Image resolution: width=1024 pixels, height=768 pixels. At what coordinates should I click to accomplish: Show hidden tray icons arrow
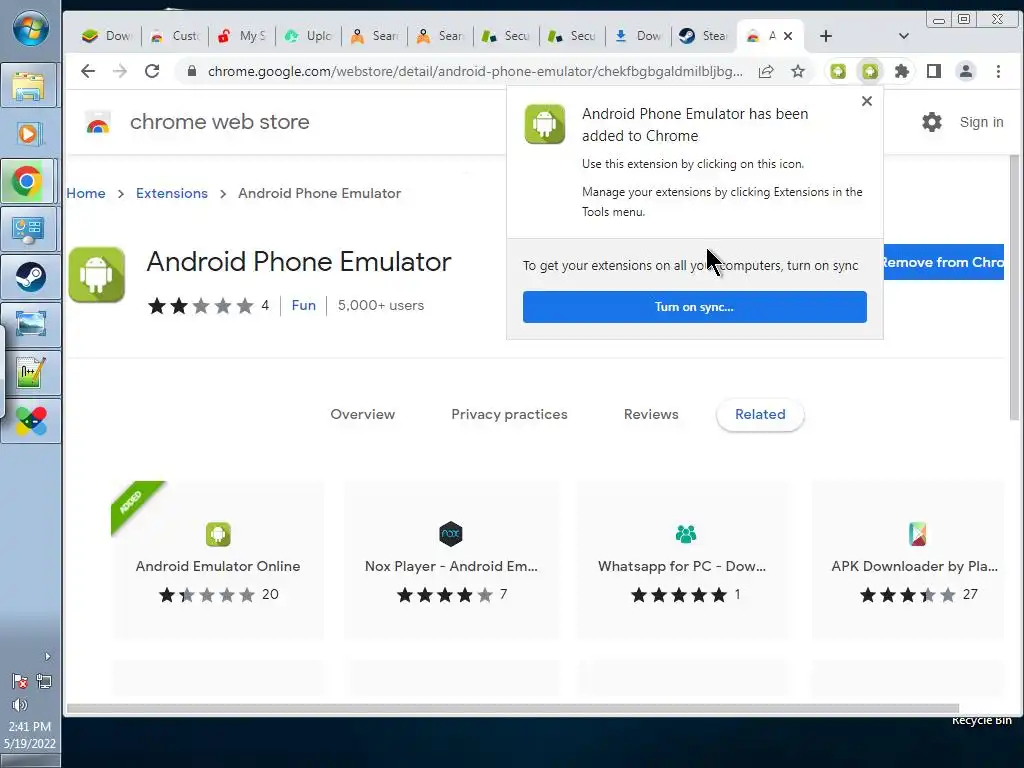pos(47,656)
